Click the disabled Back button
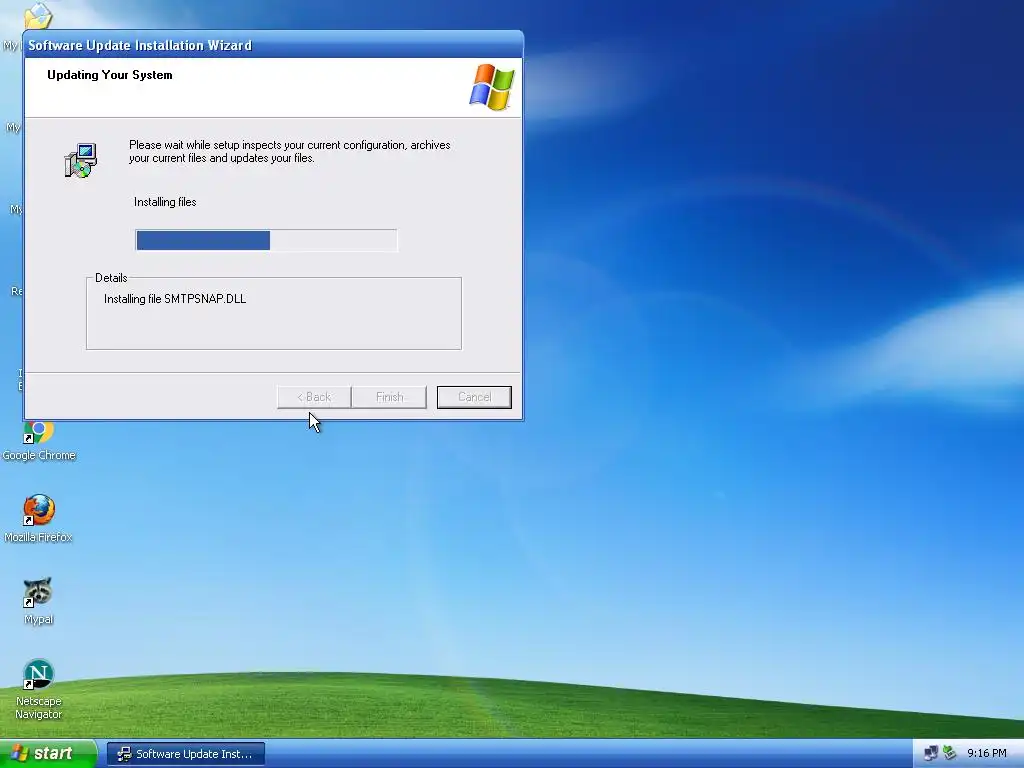The width and height of the screenshot is (1024, 768). click(x=314, y=397)
